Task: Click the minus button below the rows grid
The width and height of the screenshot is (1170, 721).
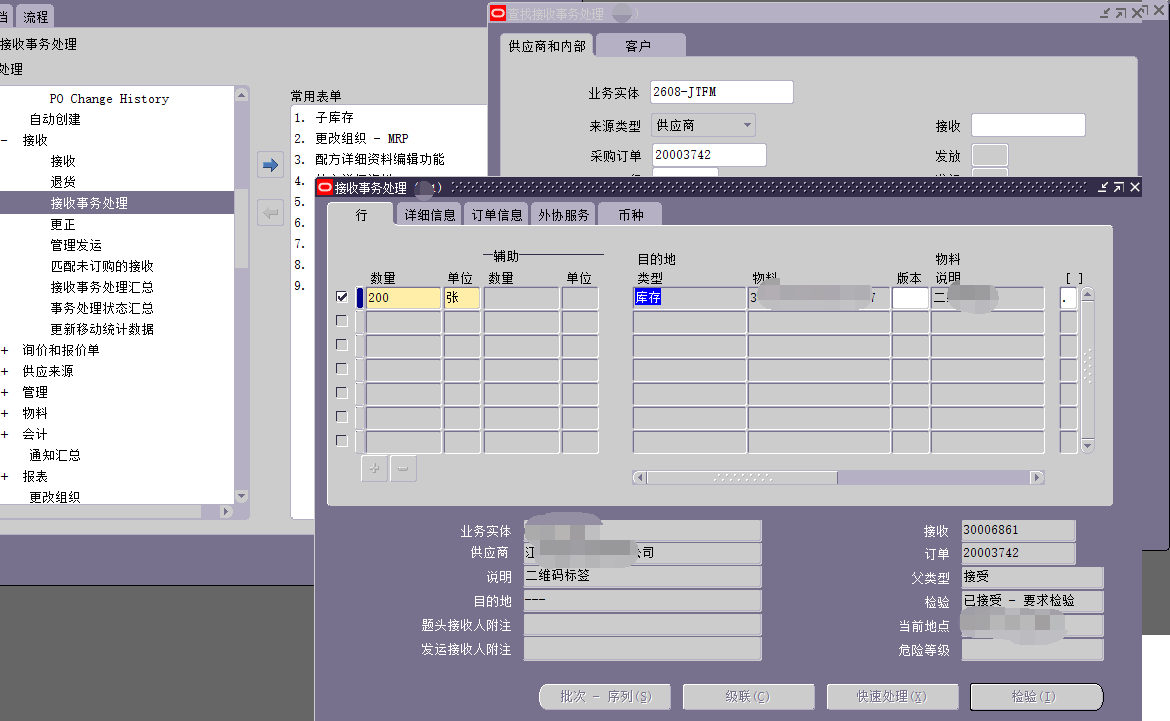Action: pyautogui.click(x=403, y=468)
